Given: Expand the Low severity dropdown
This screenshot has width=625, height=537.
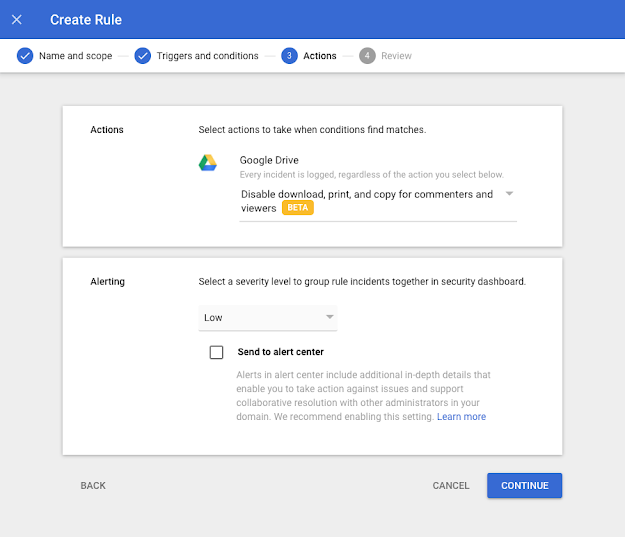Looking at the screenshot, I should (x=268, y=318).
